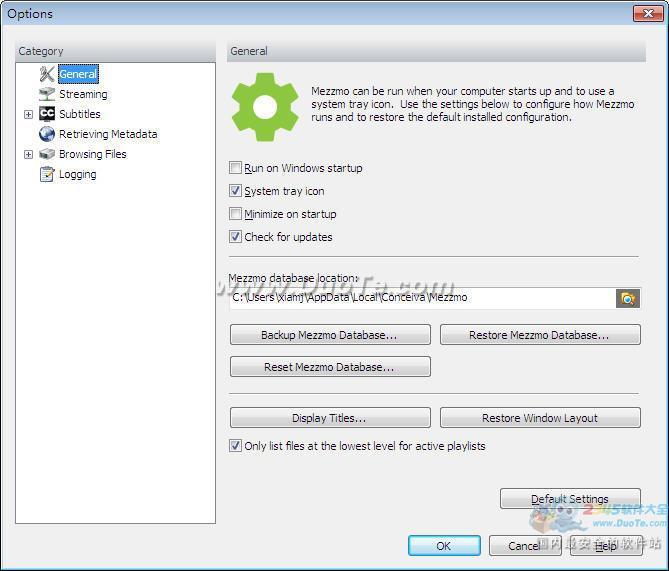Click the Mezzmo database location field
669x571 pixels.
click(x=422, y=298)
